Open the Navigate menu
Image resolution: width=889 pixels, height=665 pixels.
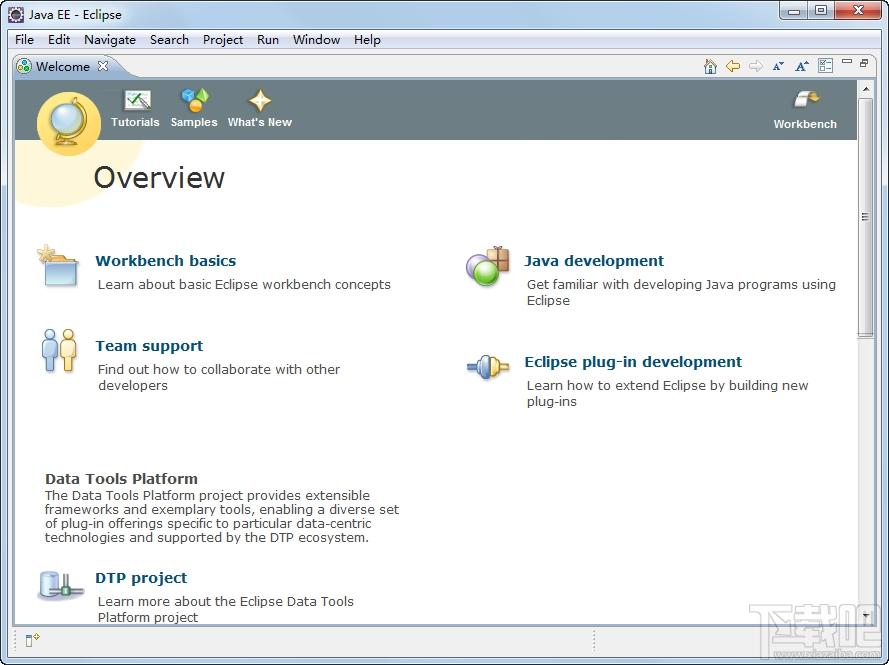(x=110, y=40)
